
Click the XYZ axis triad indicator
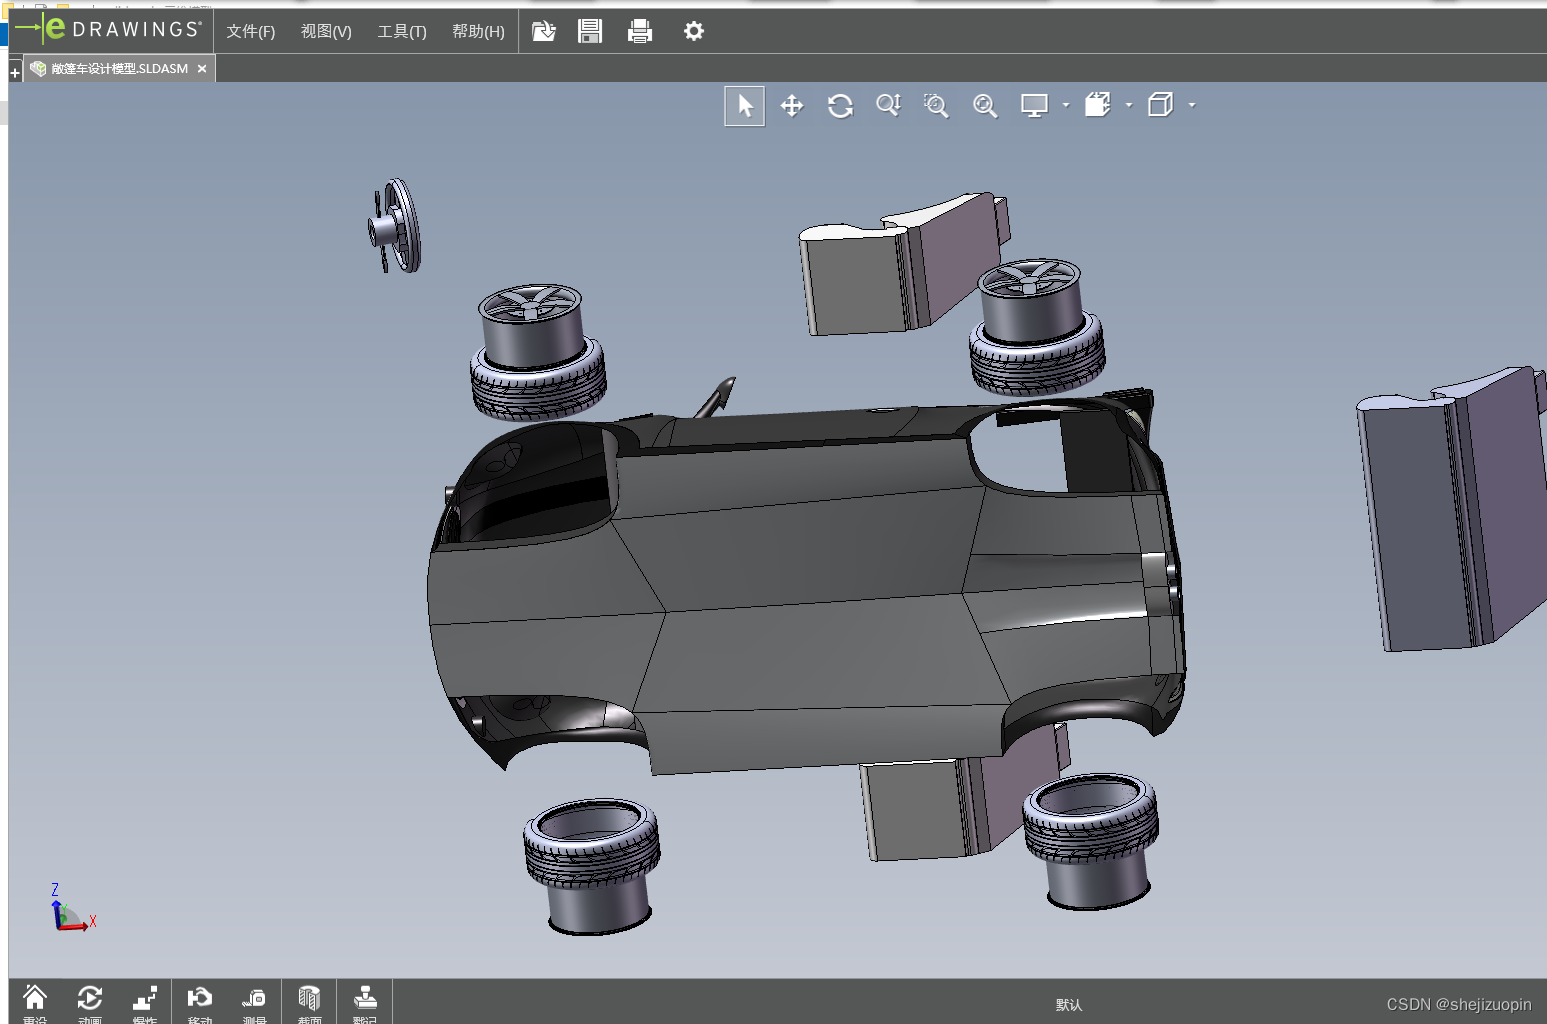tap(72, 908)
